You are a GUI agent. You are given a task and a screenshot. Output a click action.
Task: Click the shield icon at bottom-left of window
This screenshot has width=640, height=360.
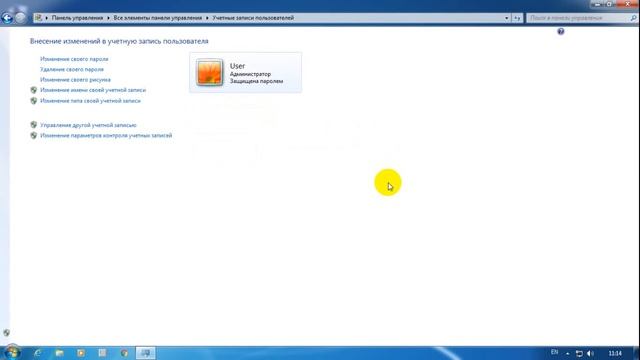click(6, 333)
